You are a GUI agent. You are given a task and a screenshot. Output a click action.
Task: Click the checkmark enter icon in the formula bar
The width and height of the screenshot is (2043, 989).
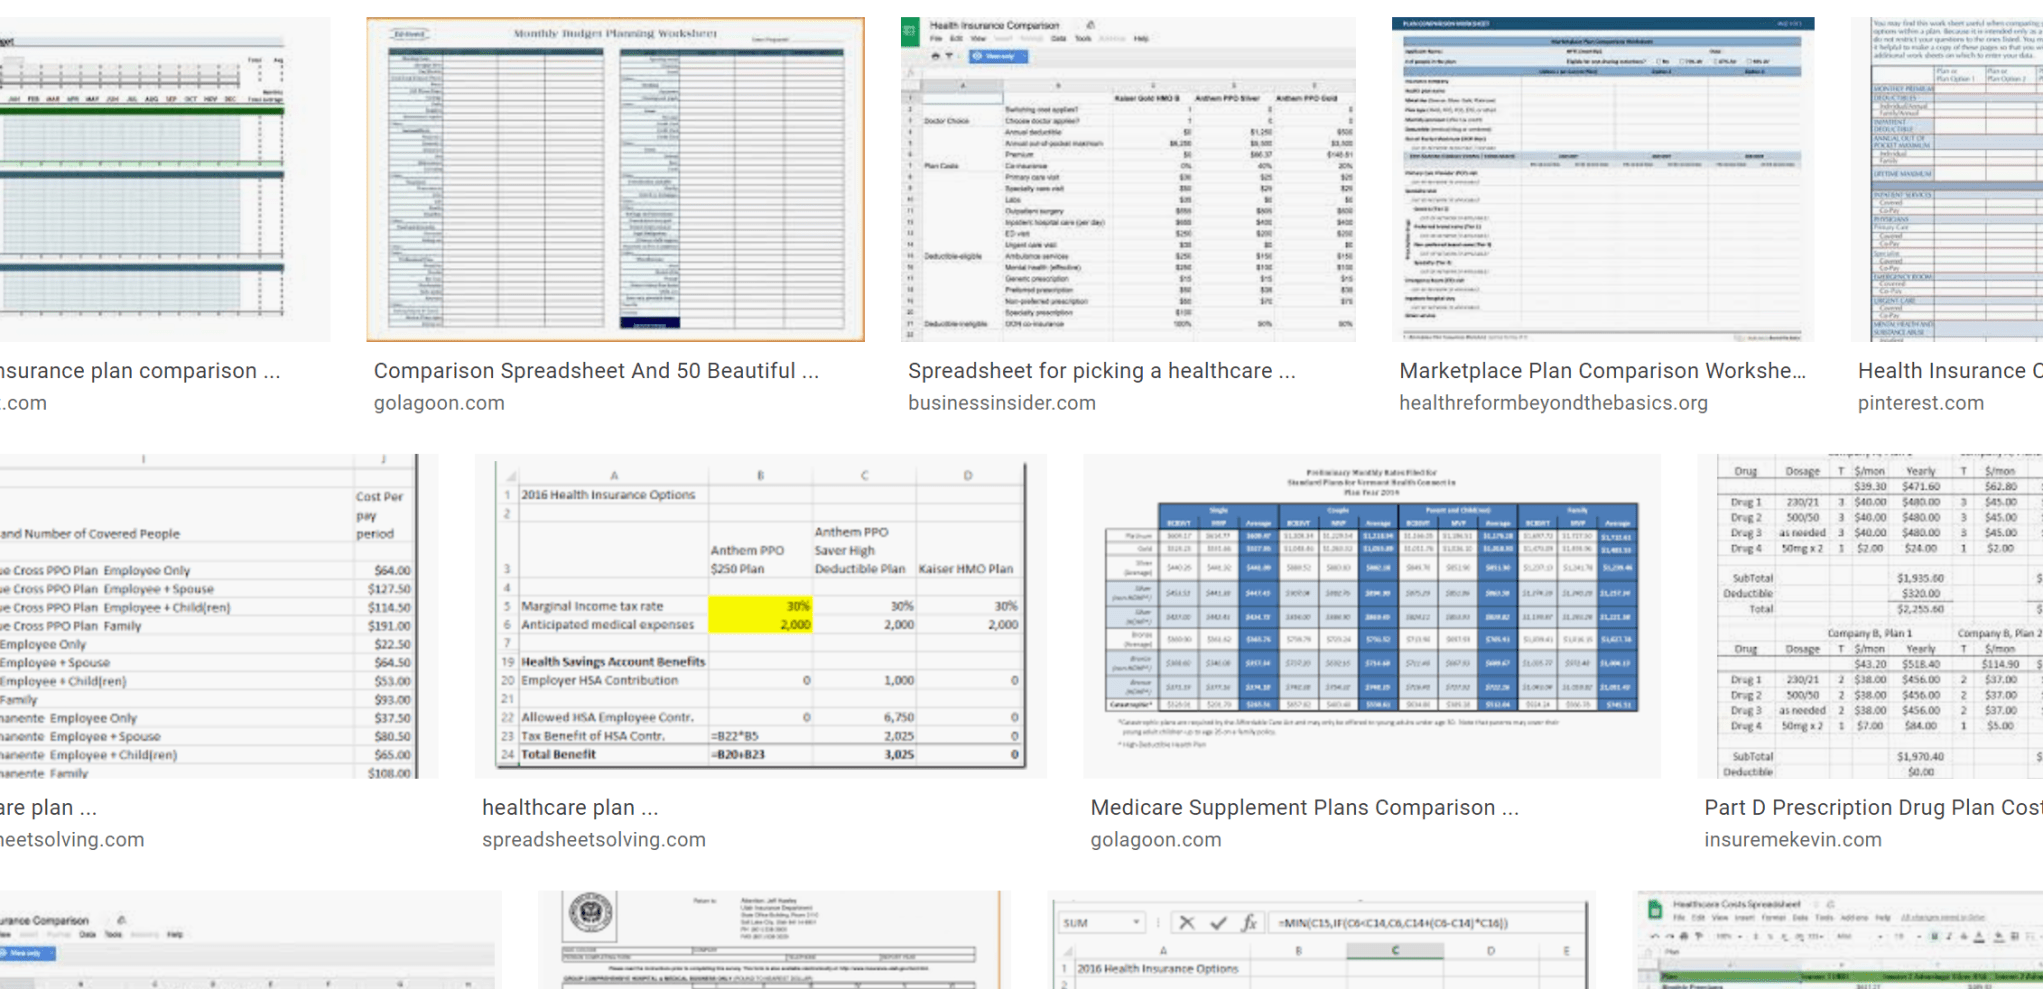pyautogui.click(x=1218, y=922)
